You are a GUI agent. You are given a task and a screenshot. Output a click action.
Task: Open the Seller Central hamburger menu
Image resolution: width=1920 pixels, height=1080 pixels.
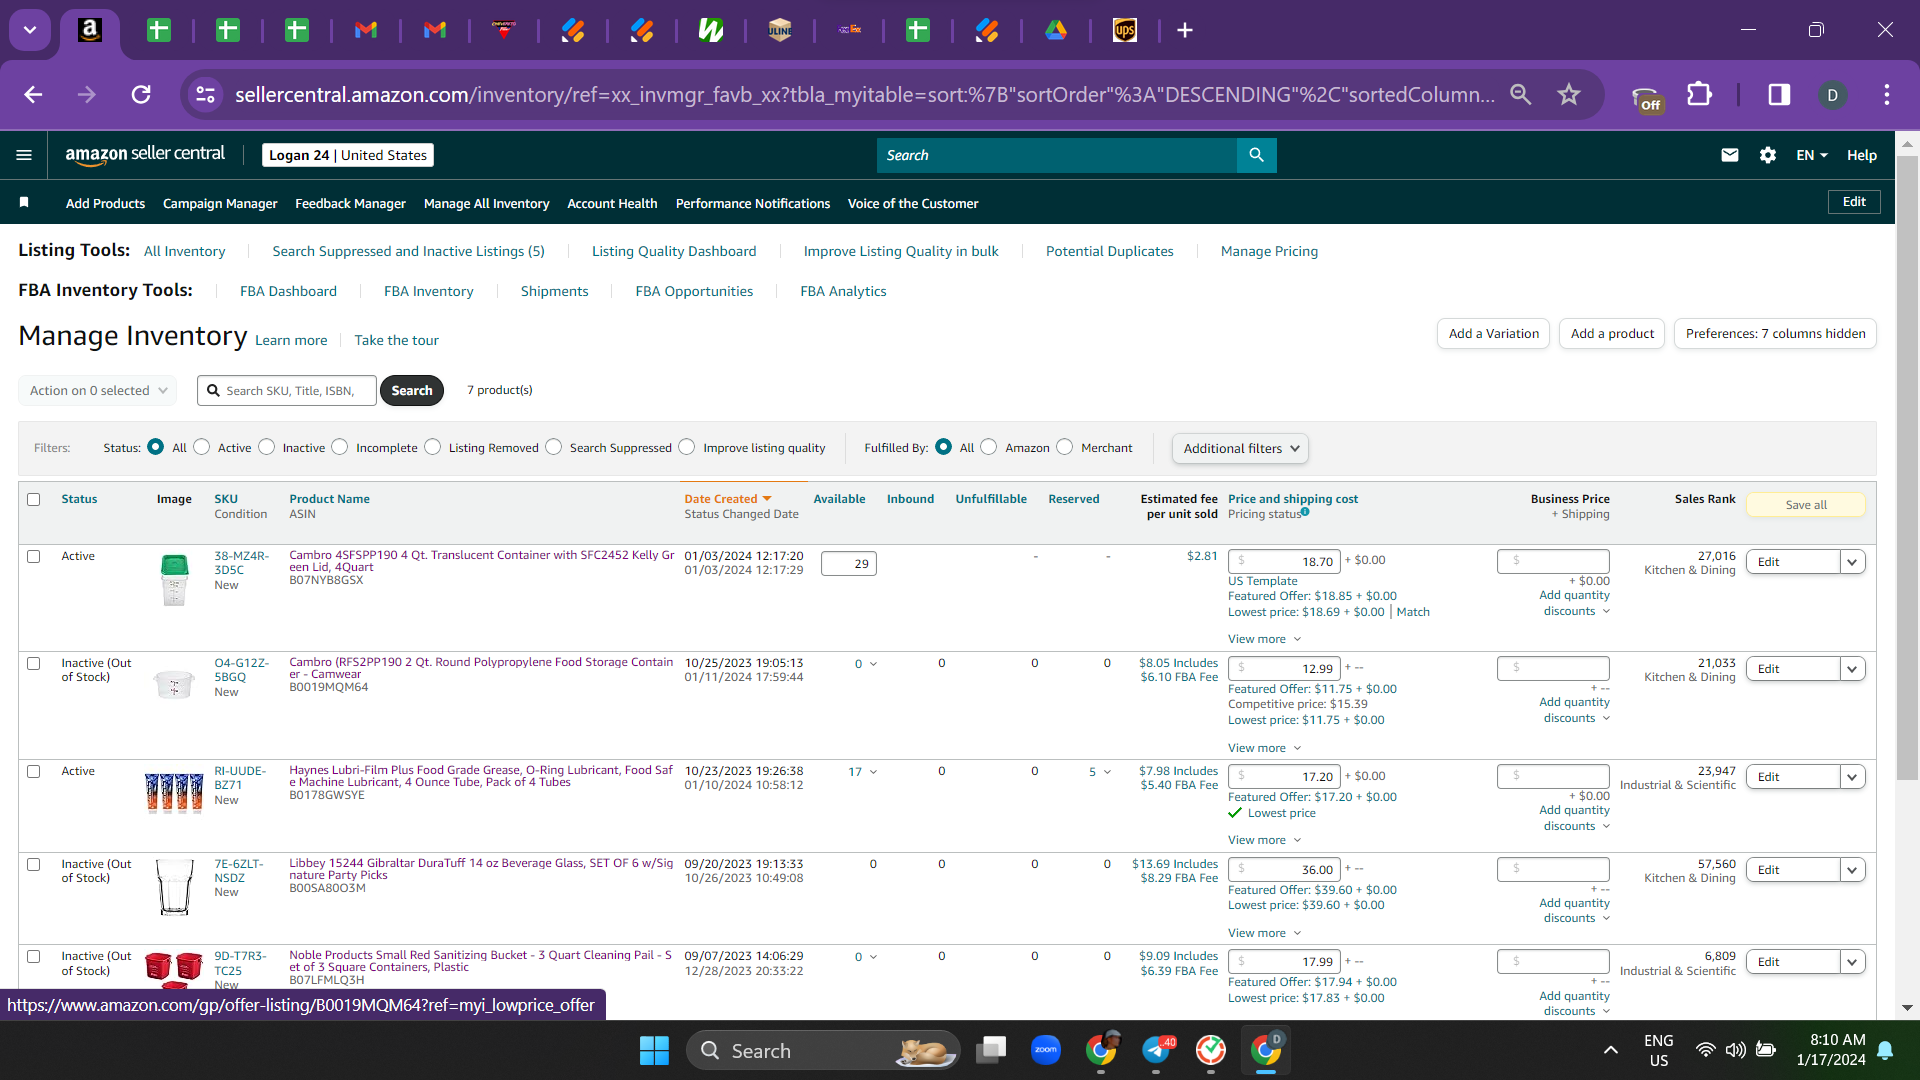24,155
